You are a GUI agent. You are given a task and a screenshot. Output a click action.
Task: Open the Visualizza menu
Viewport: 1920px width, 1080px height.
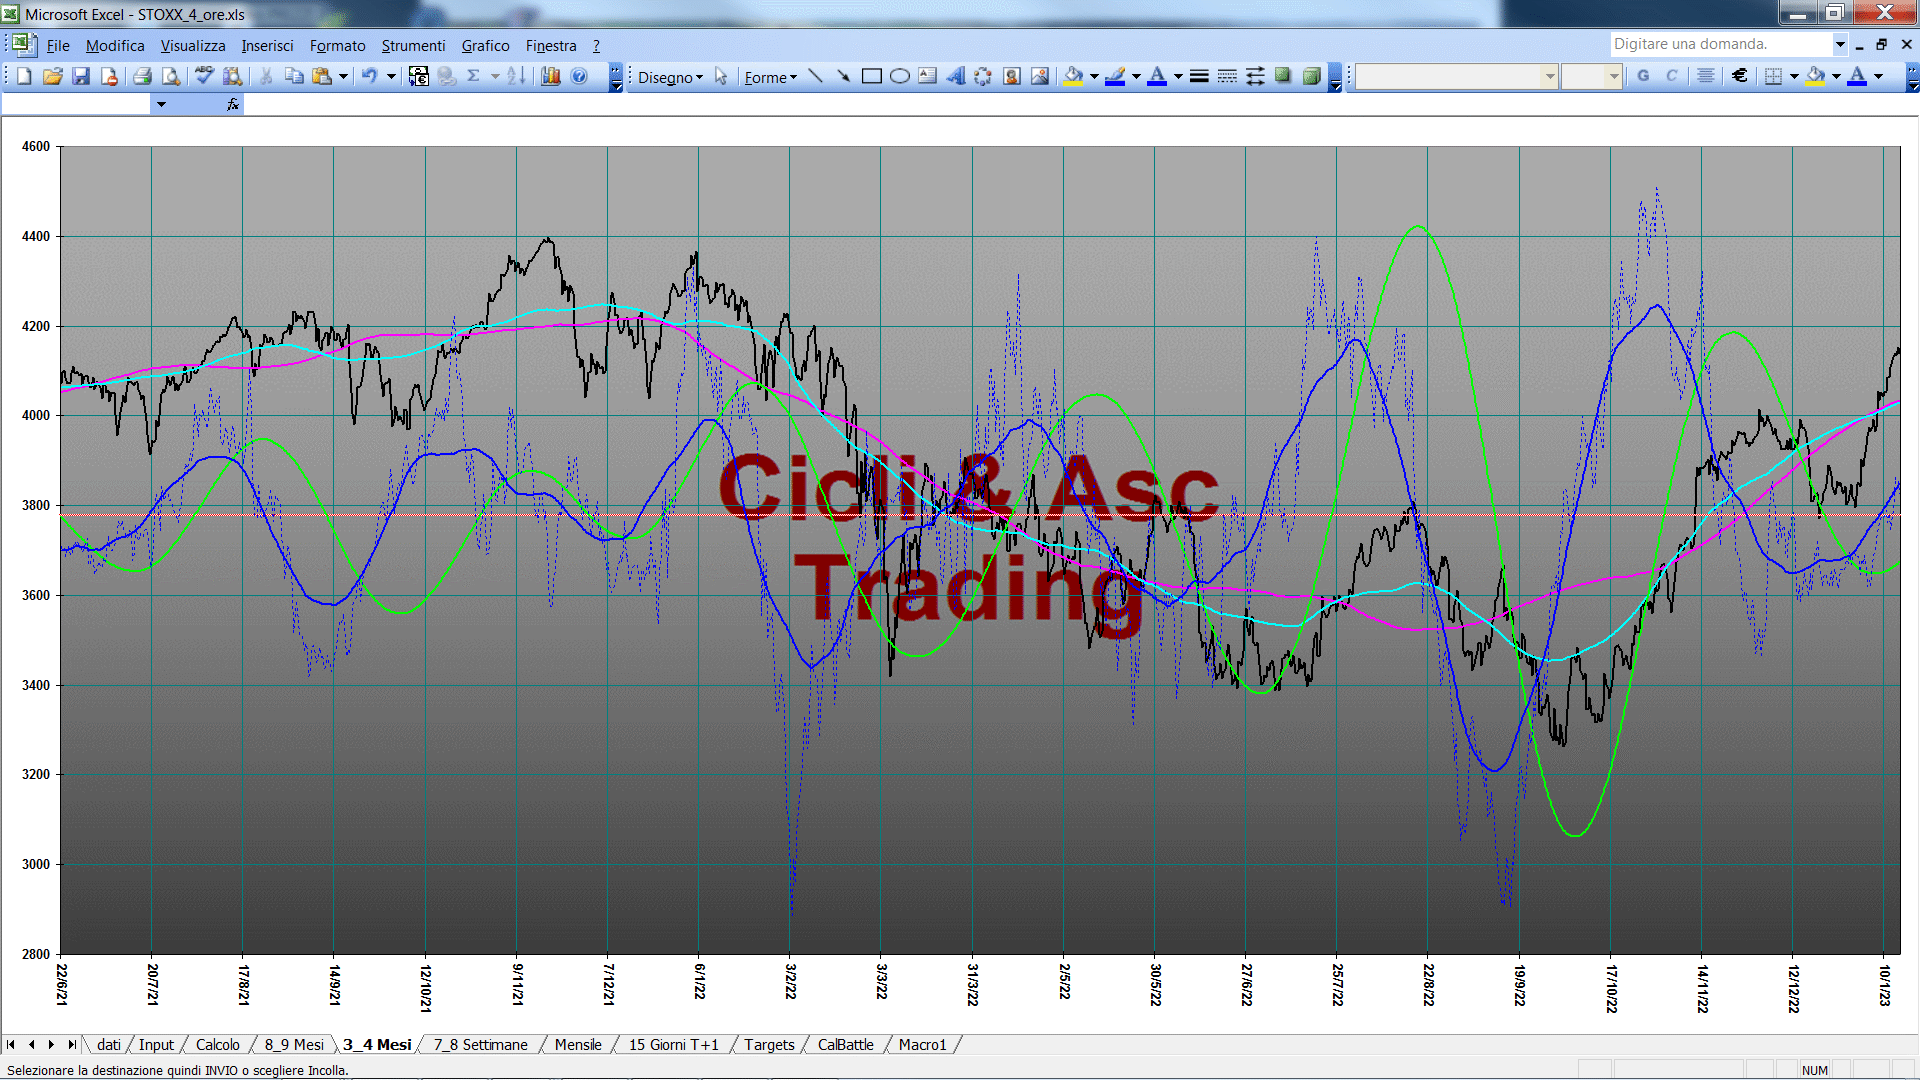coord(192,45)
